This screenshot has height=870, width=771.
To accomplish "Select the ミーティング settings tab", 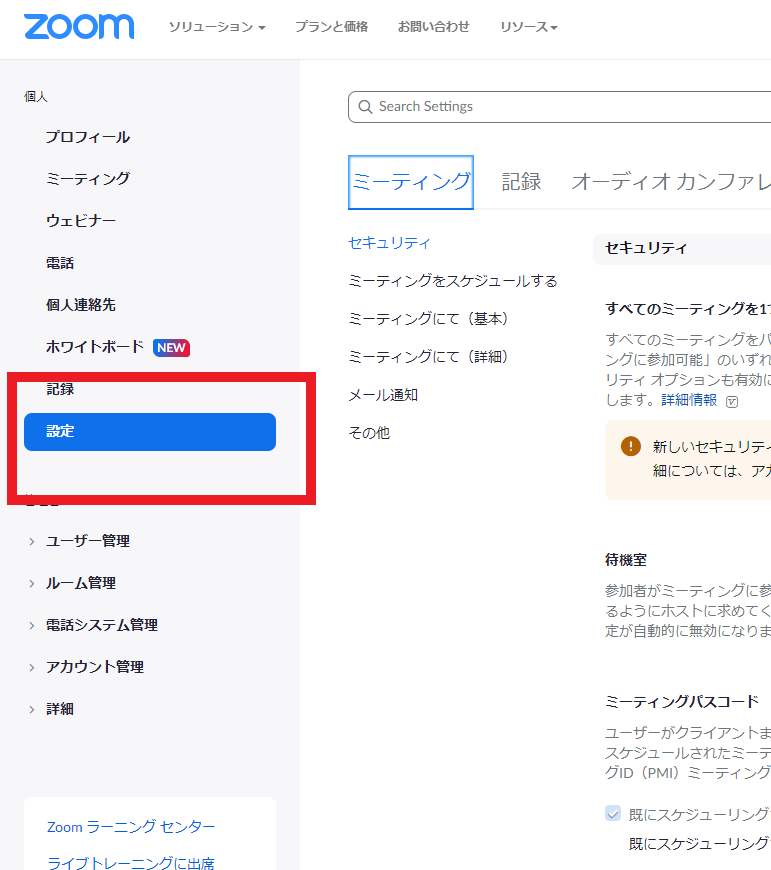I will 410,181.
